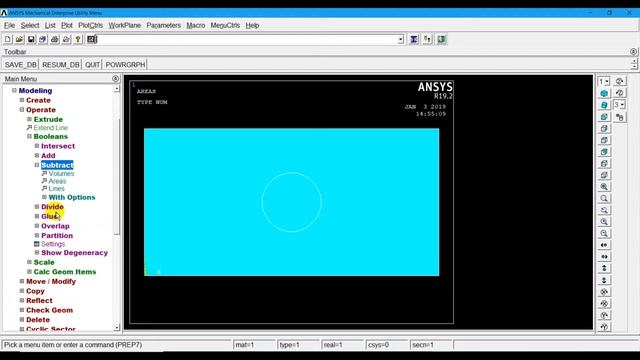This screenshot has width=640, height=360.
Task: Click the Dynamic Model Mode icon
Action: pos(620,117)
